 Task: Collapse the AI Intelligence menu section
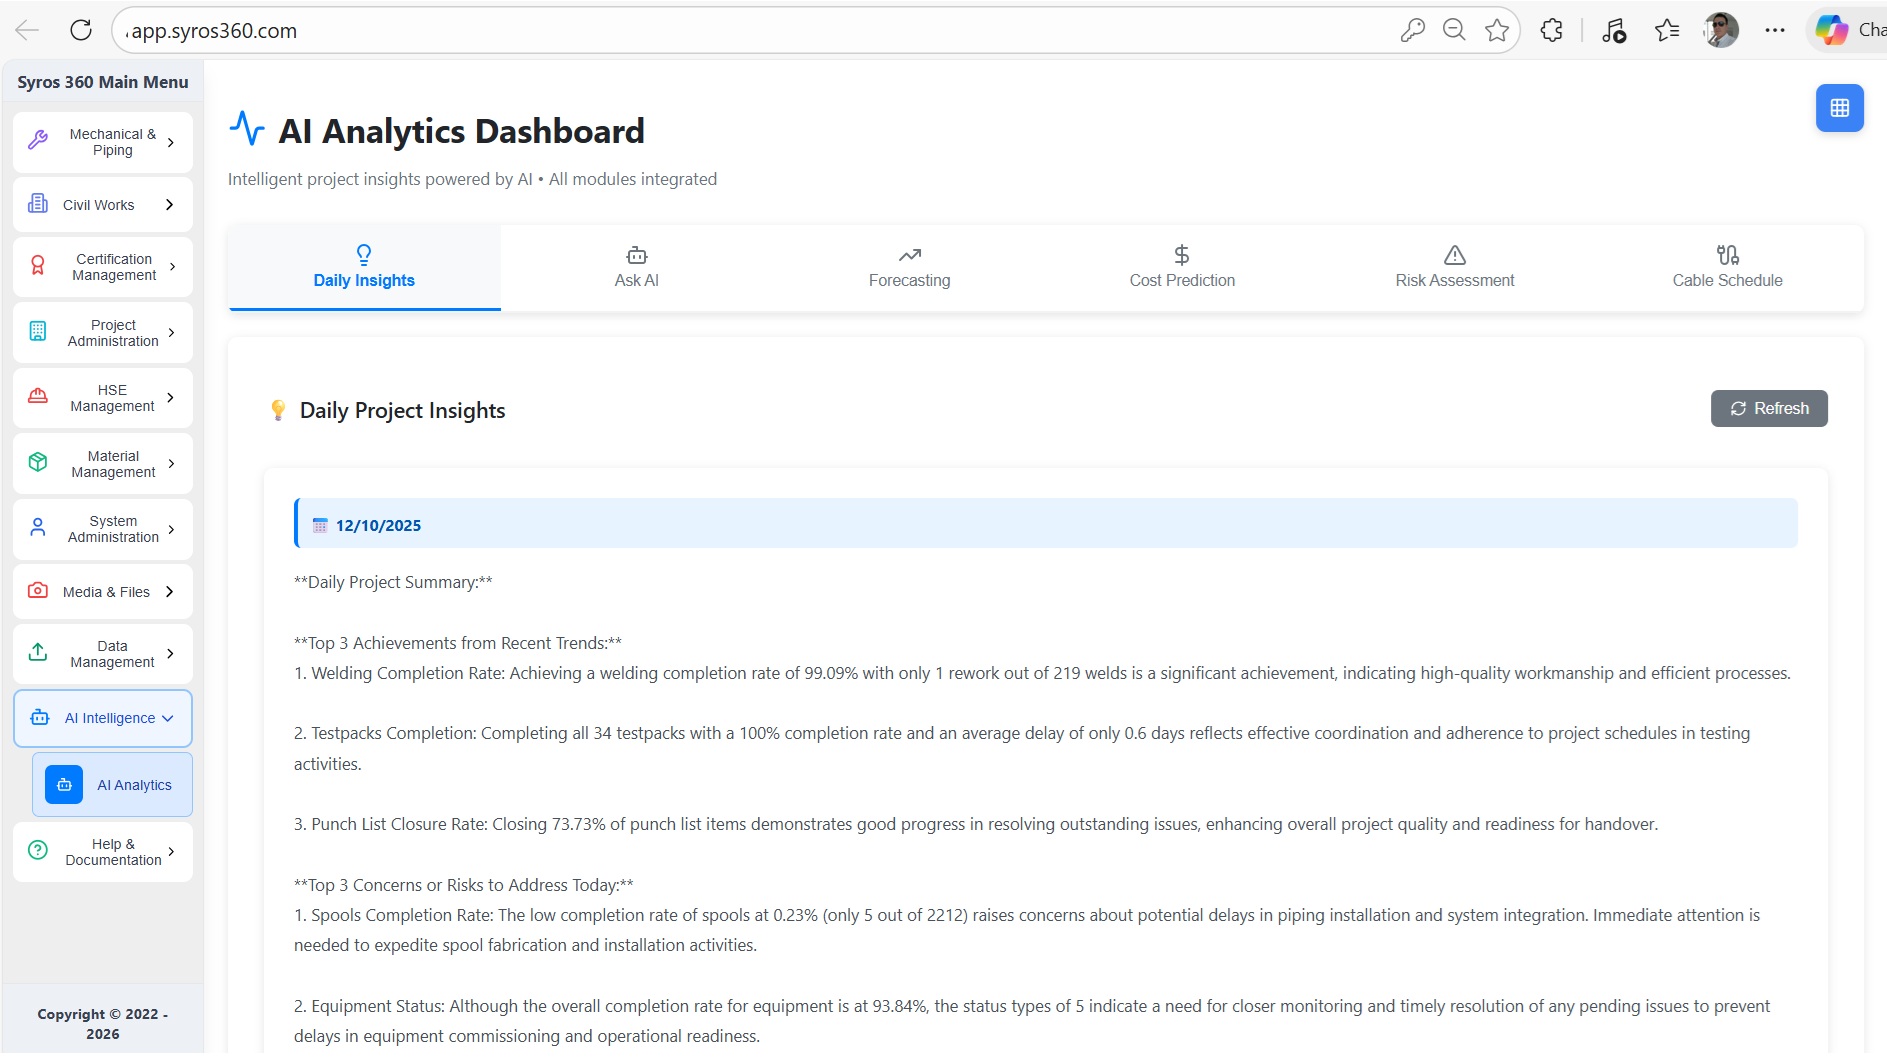pyautogui.click(x=103, y=718)
